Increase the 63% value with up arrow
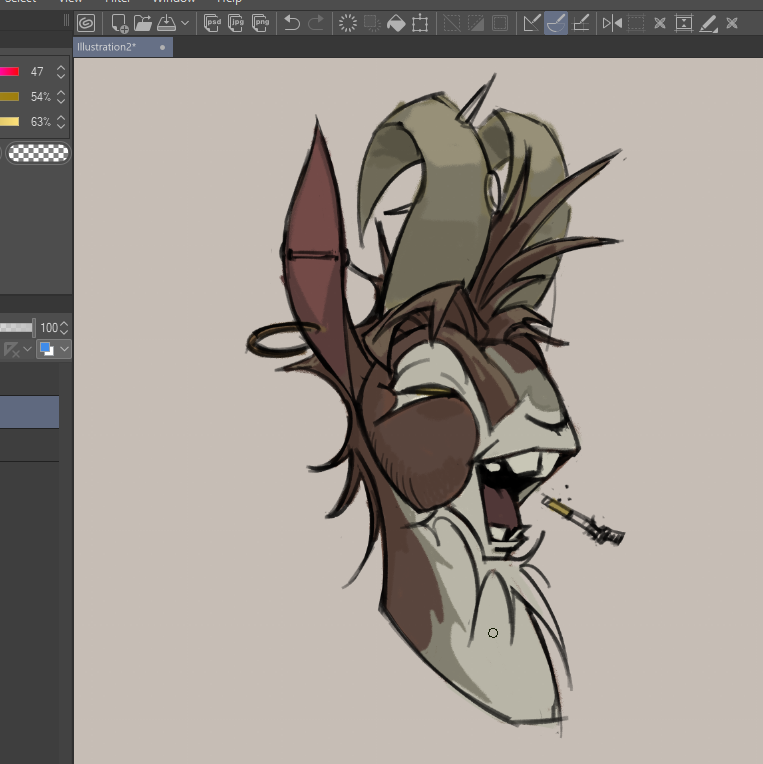This screenshot has width=763, height=764. 61,117
